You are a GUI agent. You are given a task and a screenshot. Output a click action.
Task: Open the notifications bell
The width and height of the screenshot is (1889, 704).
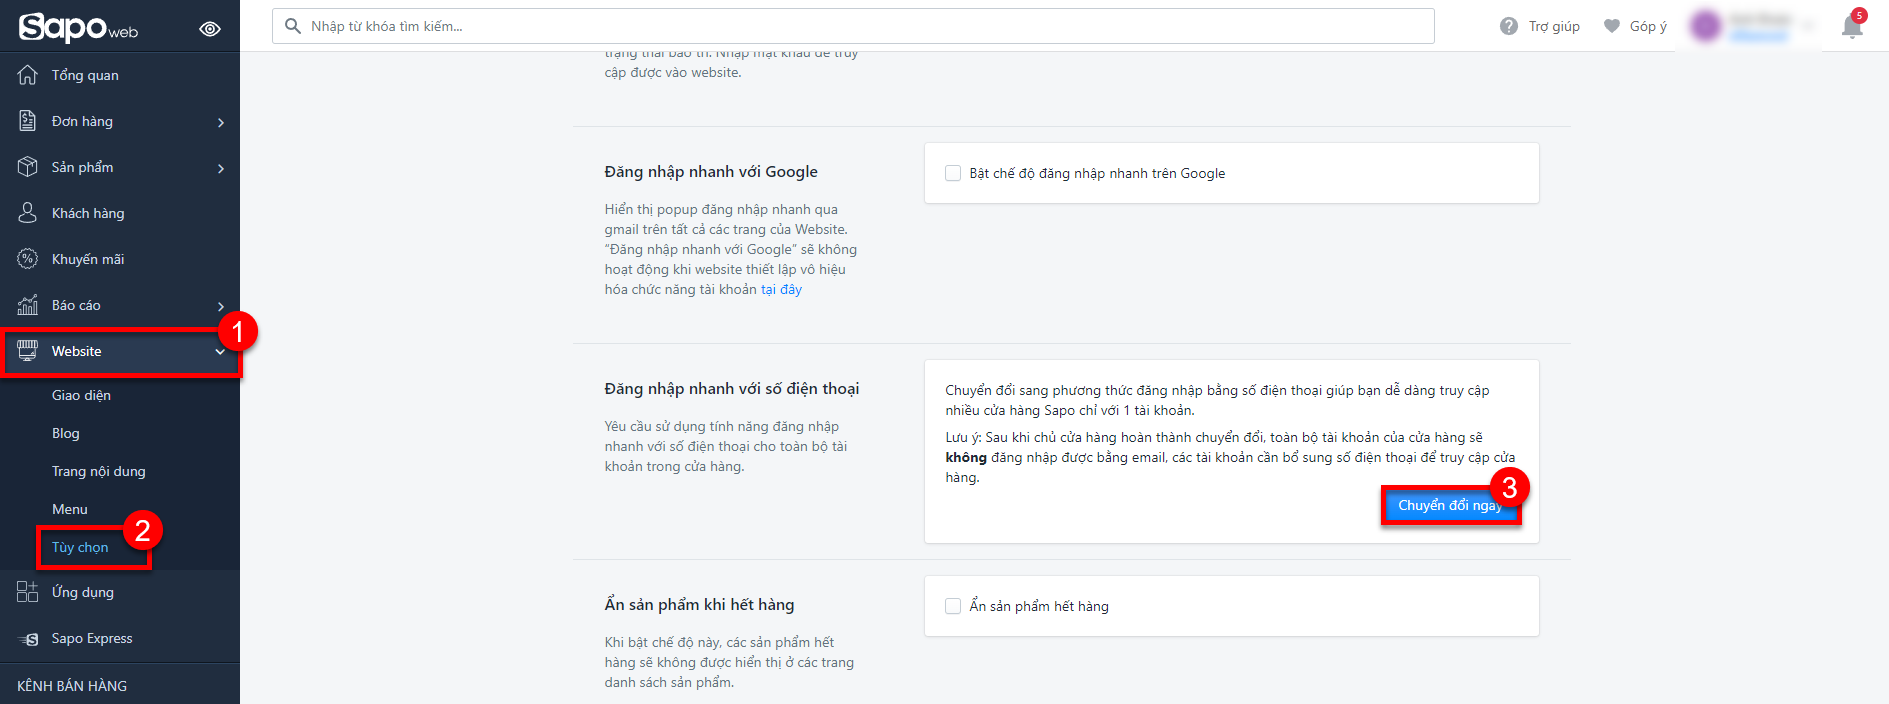(x=1852, y=27)
